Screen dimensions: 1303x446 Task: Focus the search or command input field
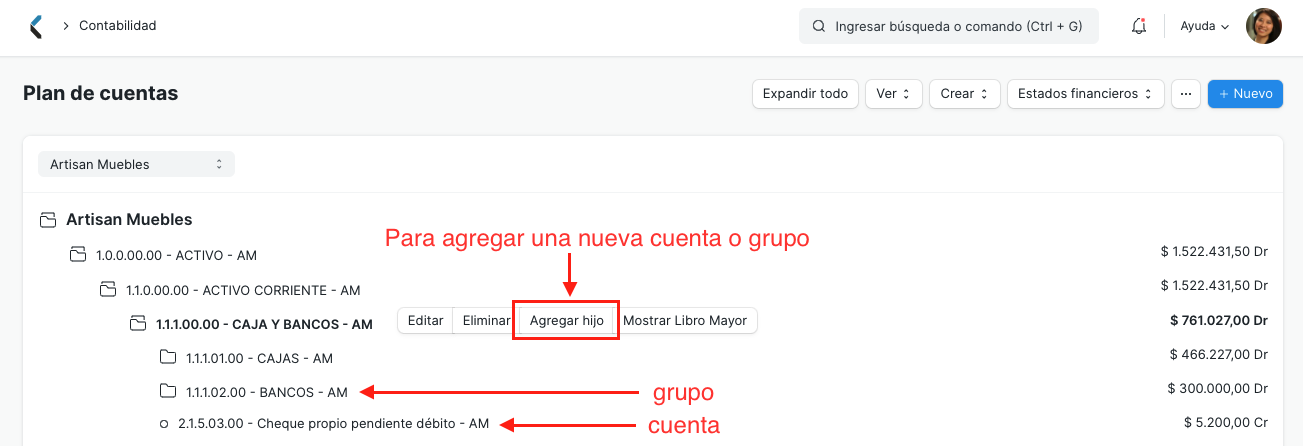pyautogui.click(x=948, y=27)
